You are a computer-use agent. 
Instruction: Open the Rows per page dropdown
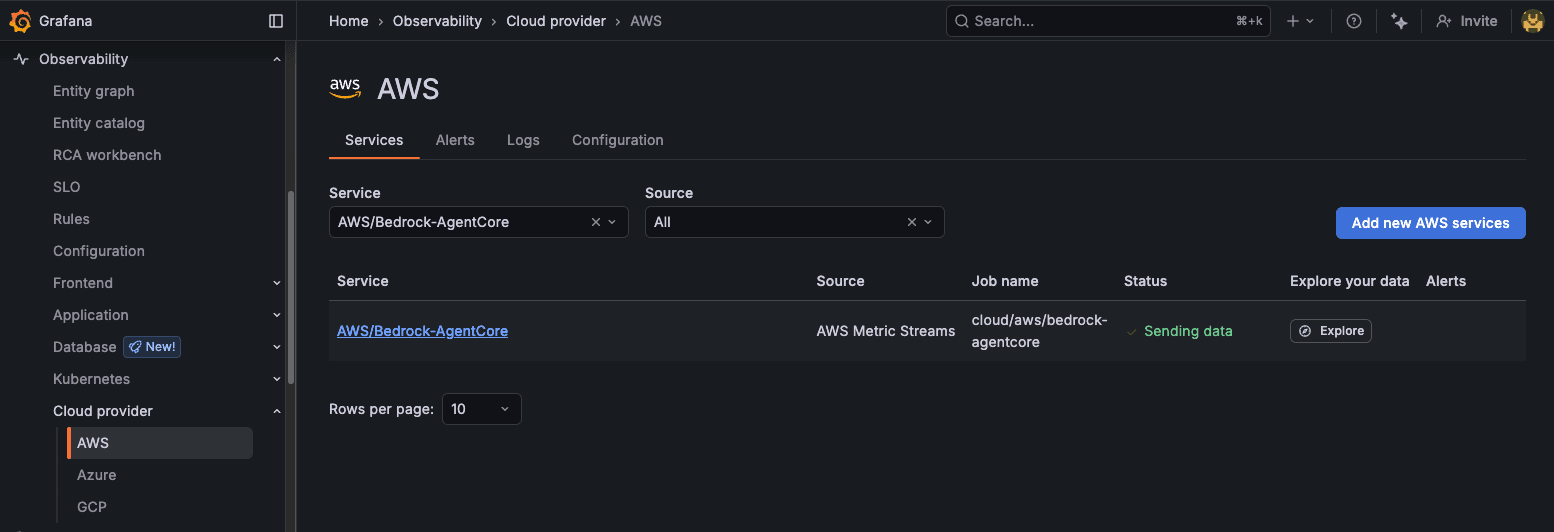coord(481,409)
